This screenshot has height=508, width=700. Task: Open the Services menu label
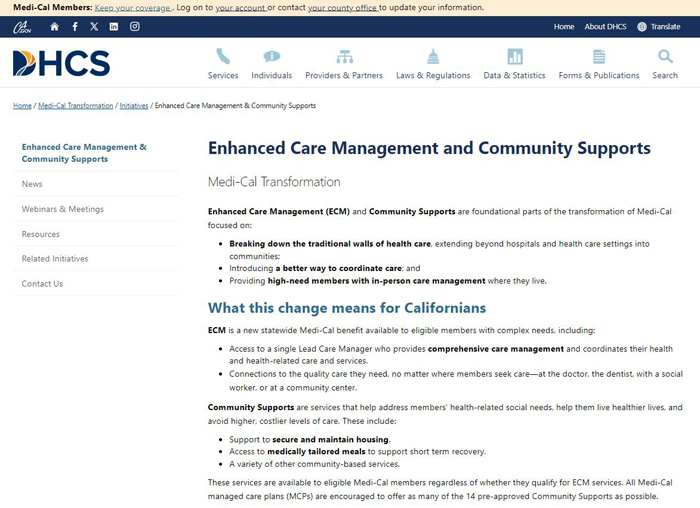click(x=223, y=75)
